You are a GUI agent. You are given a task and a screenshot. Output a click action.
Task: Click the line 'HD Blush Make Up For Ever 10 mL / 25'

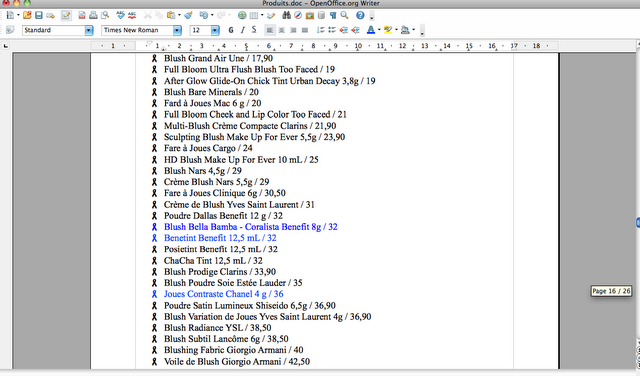click(241, 159)
